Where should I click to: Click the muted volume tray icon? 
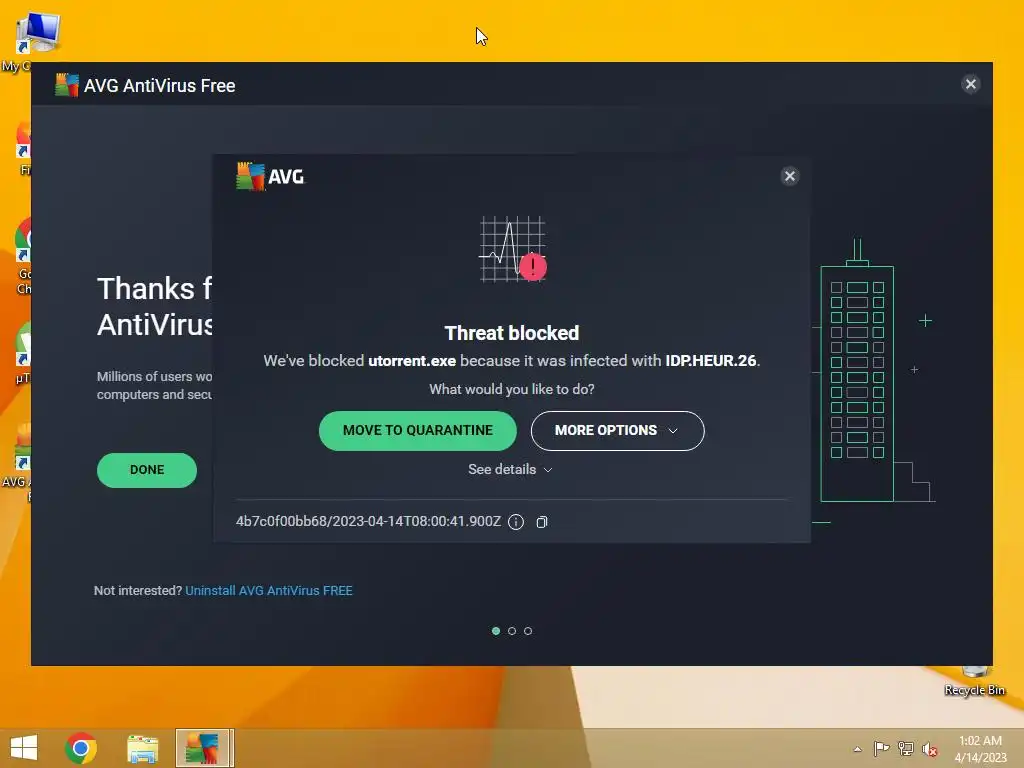[x=930, y=749]
